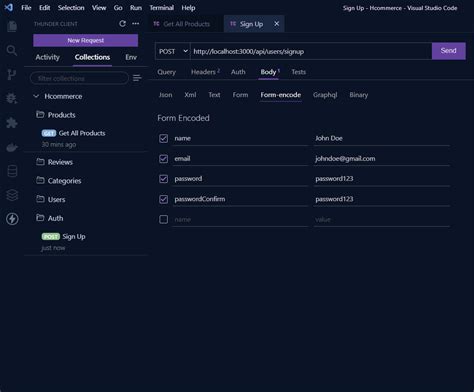This screenshot has height=392, width=474.
Task: Click the Categories folder icon
Action: (40, 180)
